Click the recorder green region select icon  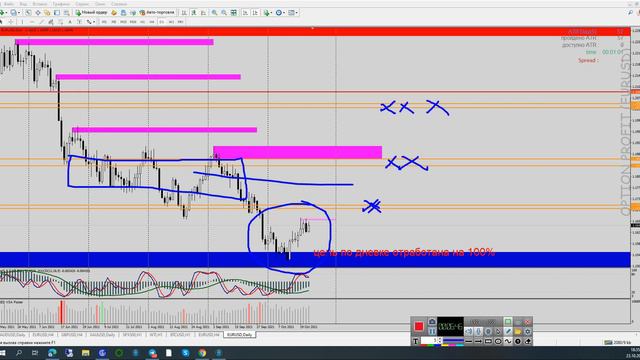pyautogui.click(x=508, y=322)
